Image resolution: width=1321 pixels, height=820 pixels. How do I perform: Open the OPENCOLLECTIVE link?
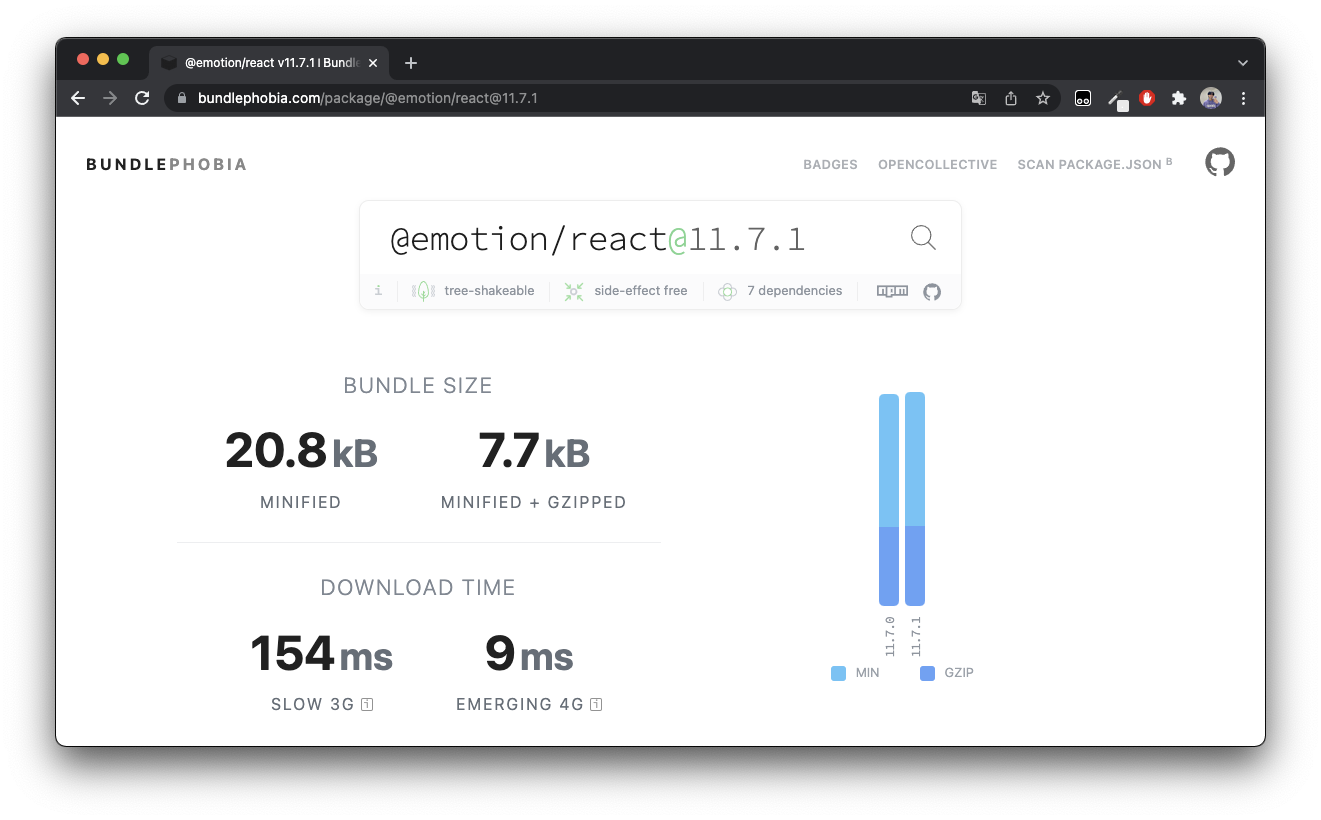click(x=937, y=164)
